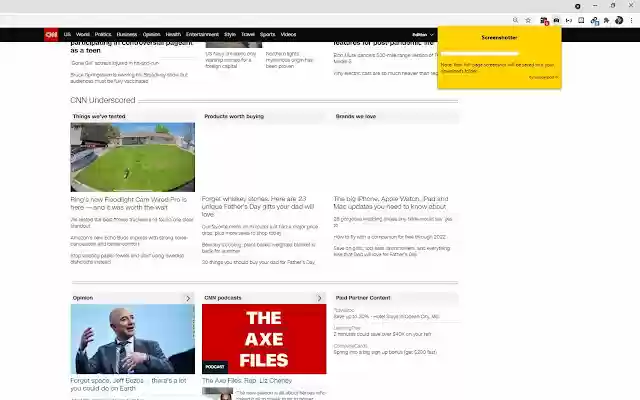Image resolution: width=640 pixels, height=400 pixels.
Task: Open the Videos section
Action: click(288, 35)
